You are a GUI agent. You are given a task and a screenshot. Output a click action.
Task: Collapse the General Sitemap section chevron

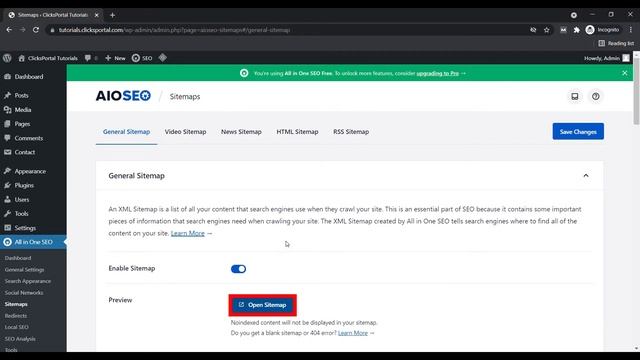pos(586,176)
